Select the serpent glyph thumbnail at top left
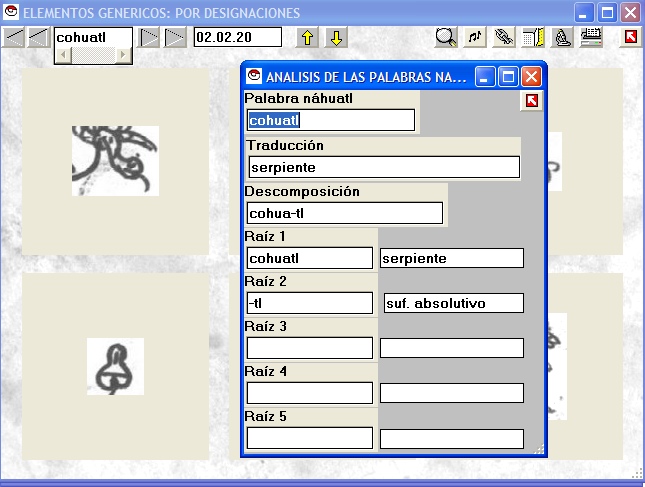 (x=115, y=160)
